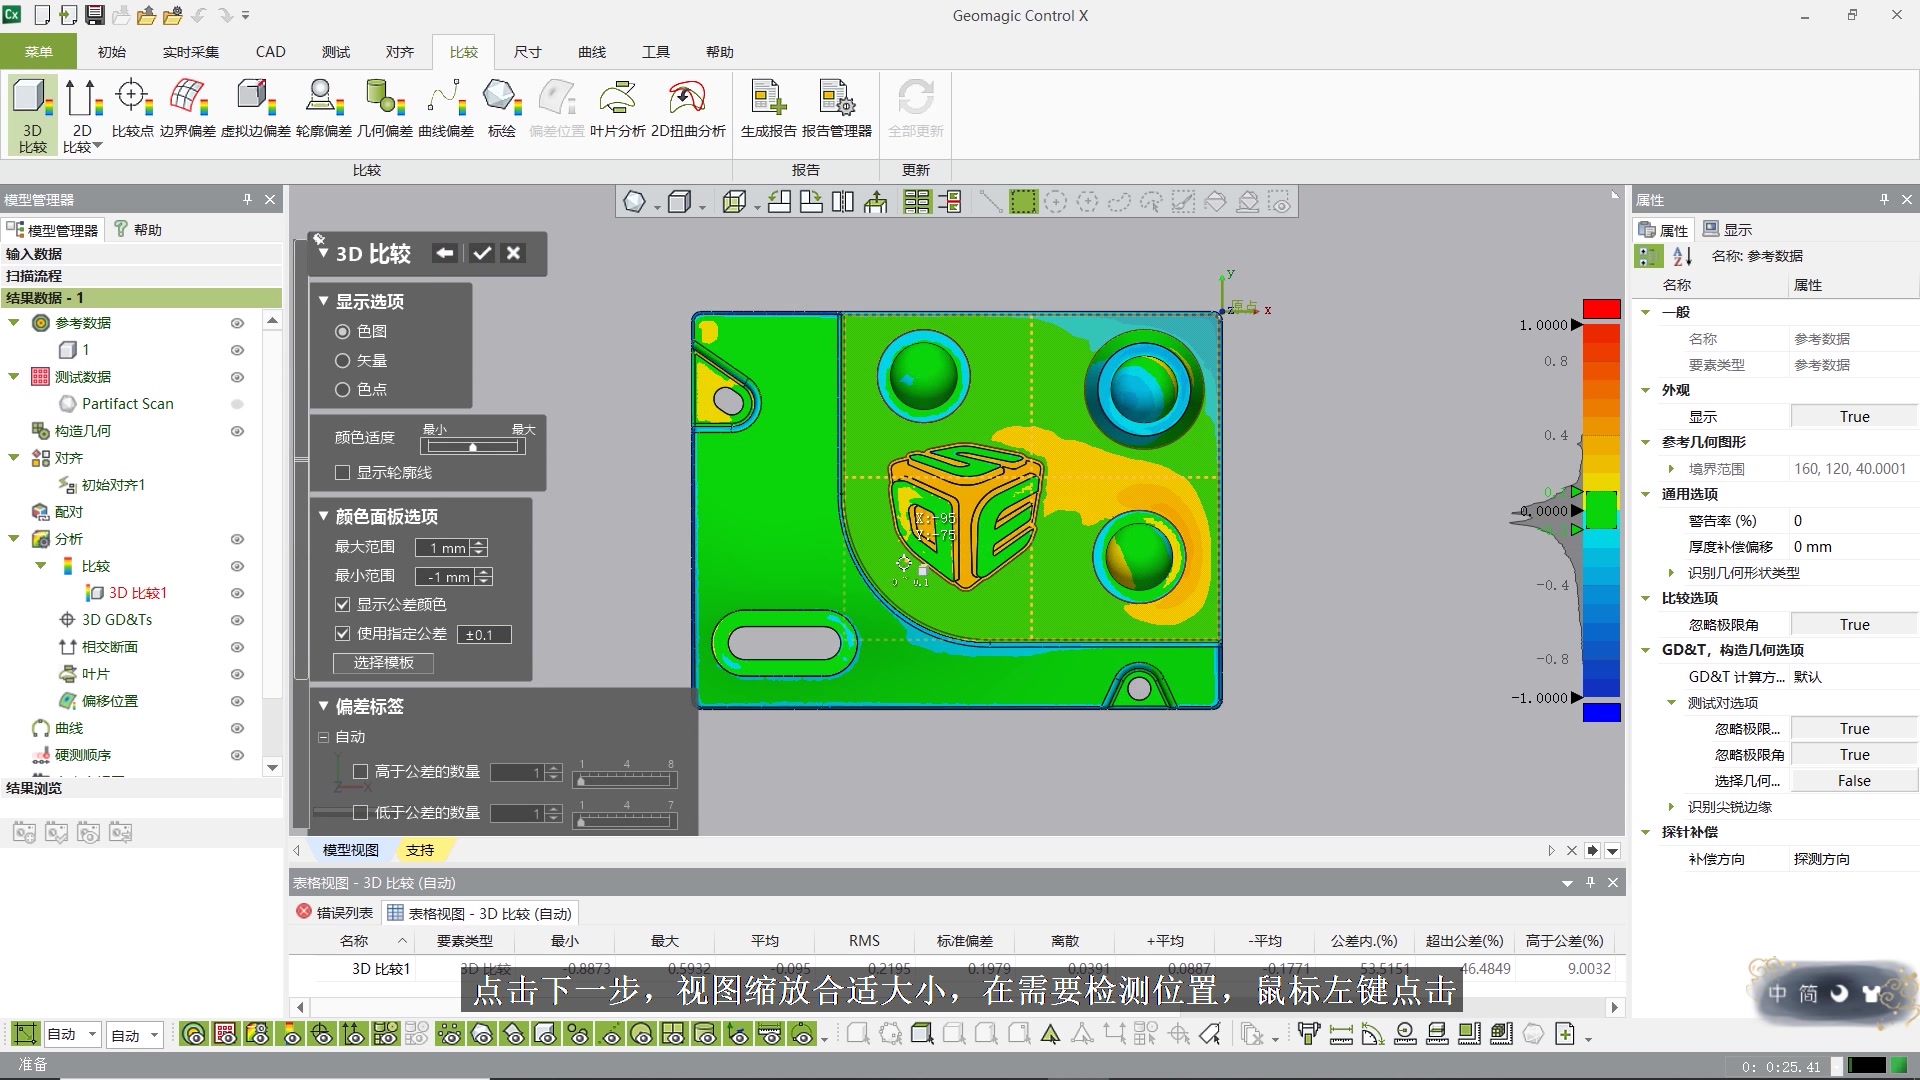Viewport: 1920px width, 1080px height.
Task: Collapse the 颜色面板选项 section
Action: [x=324, y=516]
